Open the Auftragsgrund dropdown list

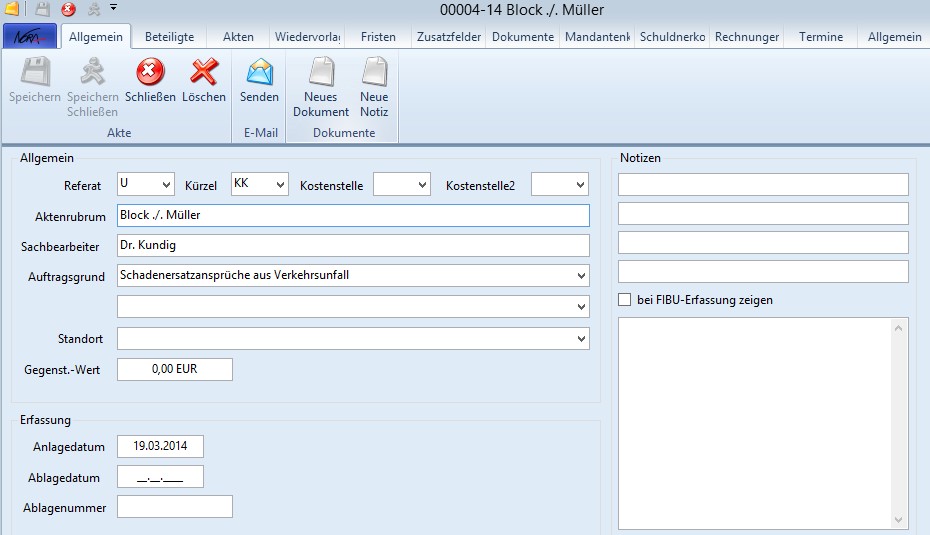point(582,276)
